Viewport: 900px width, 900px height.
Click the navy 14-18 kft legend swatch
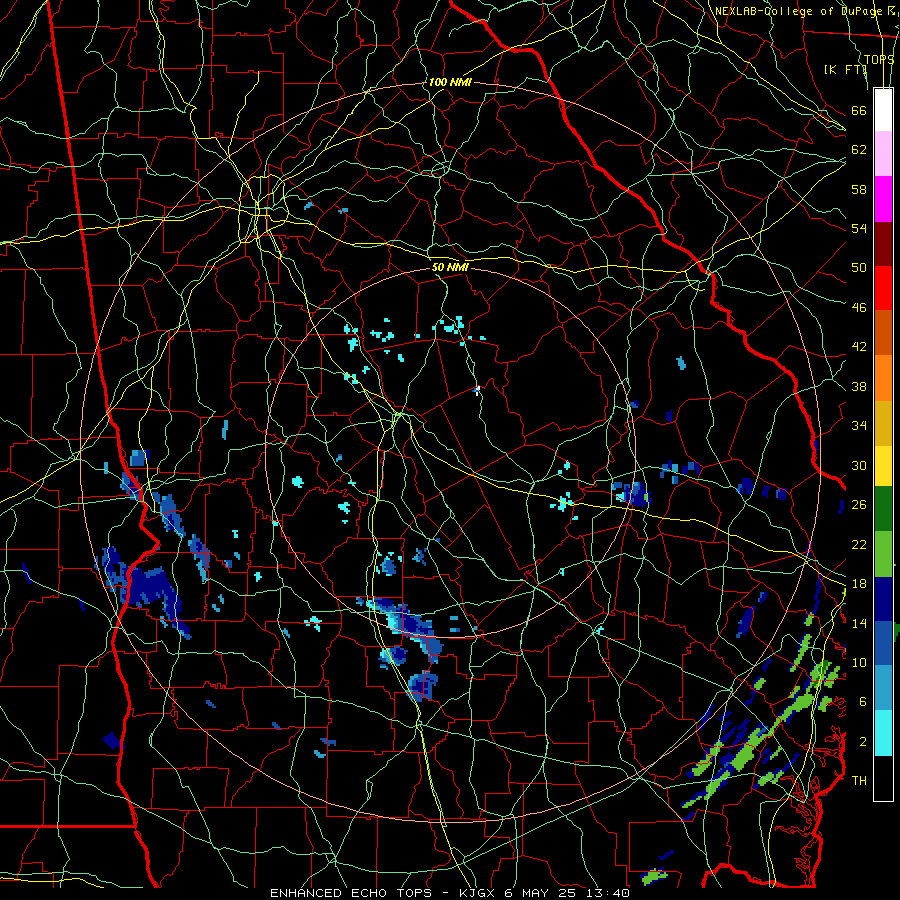click(883, 599)
